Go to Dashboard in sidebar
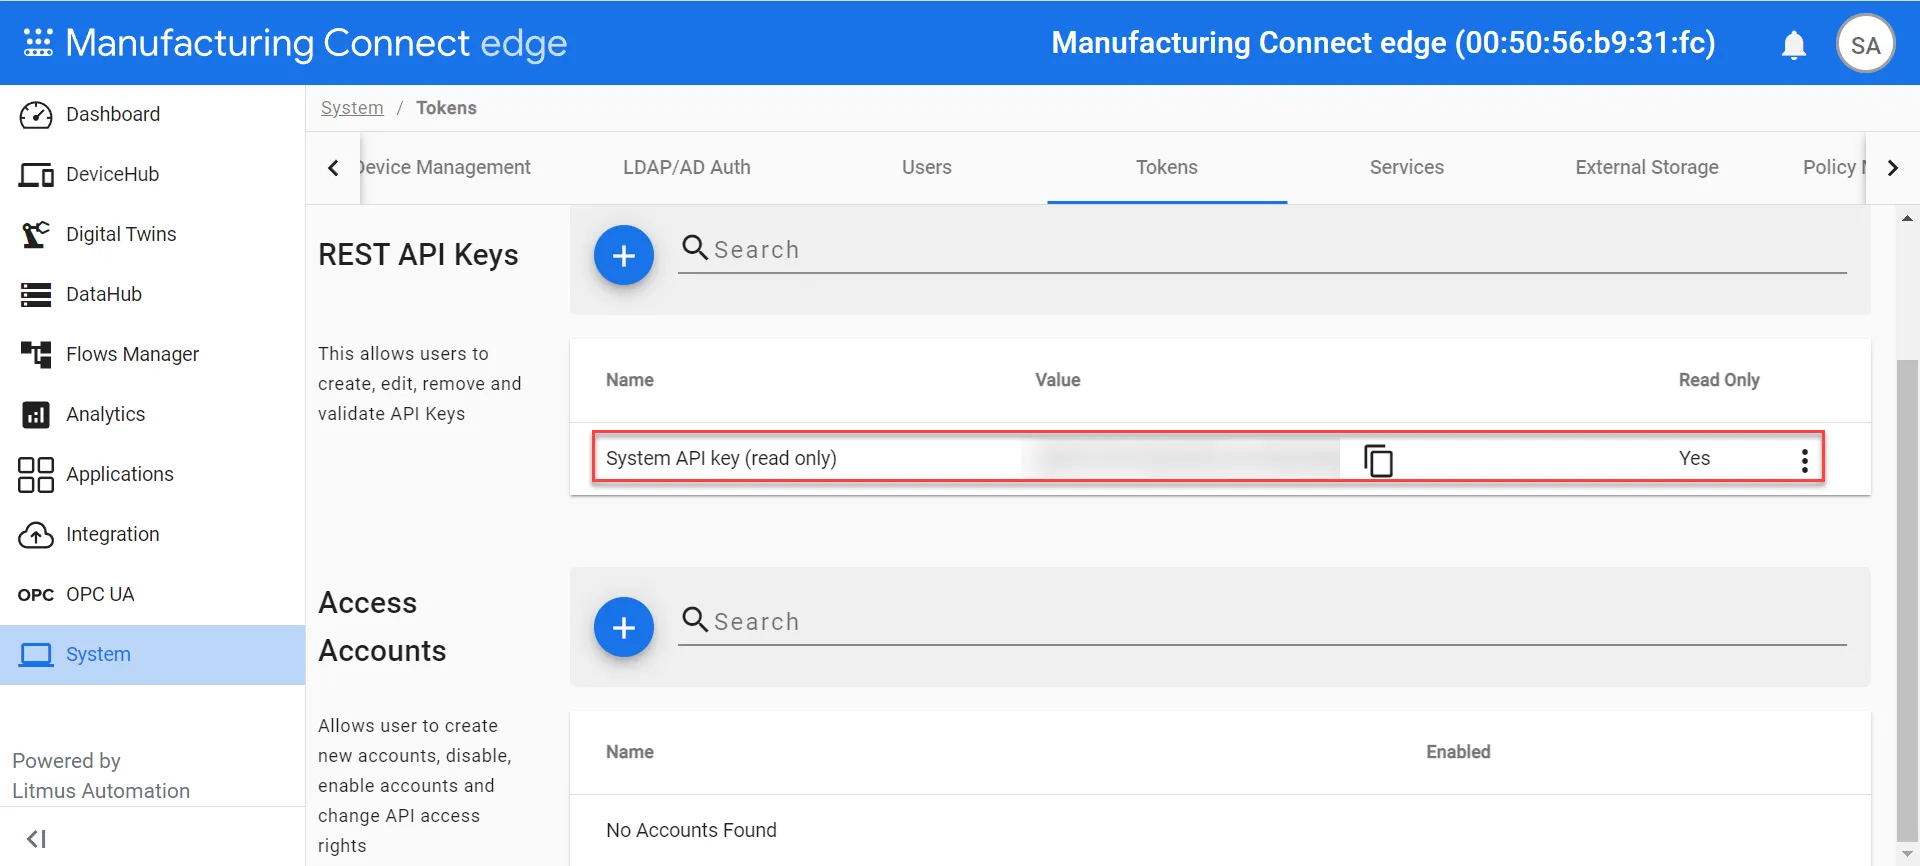Screen dimensions: 1920x866 (x=152, y=114)
